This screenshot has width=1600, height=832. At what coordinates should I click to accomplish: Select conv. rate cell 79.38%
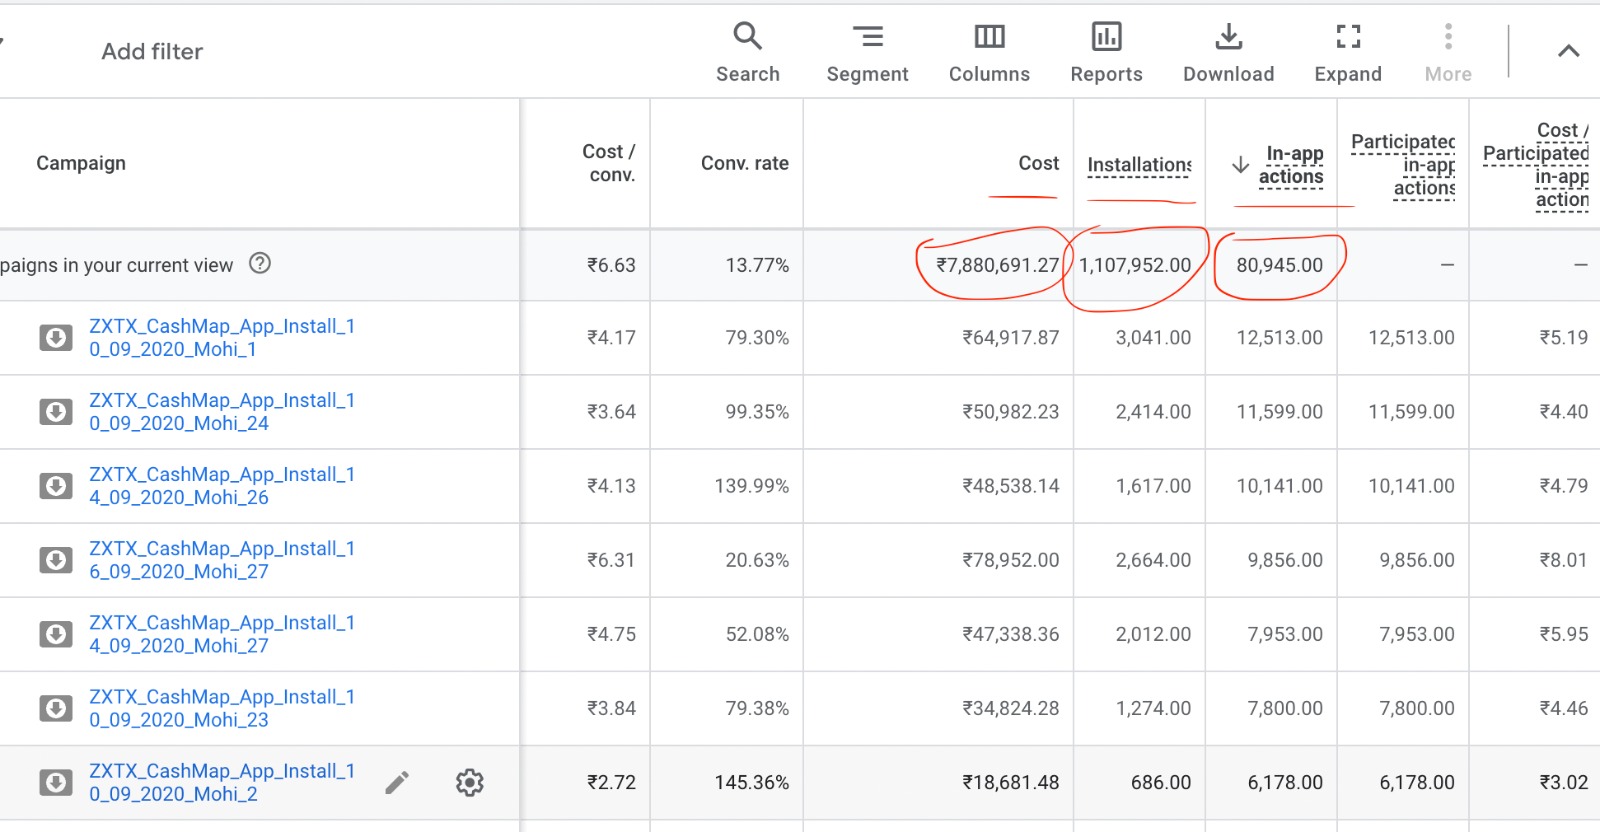click(x=757, y=708)
